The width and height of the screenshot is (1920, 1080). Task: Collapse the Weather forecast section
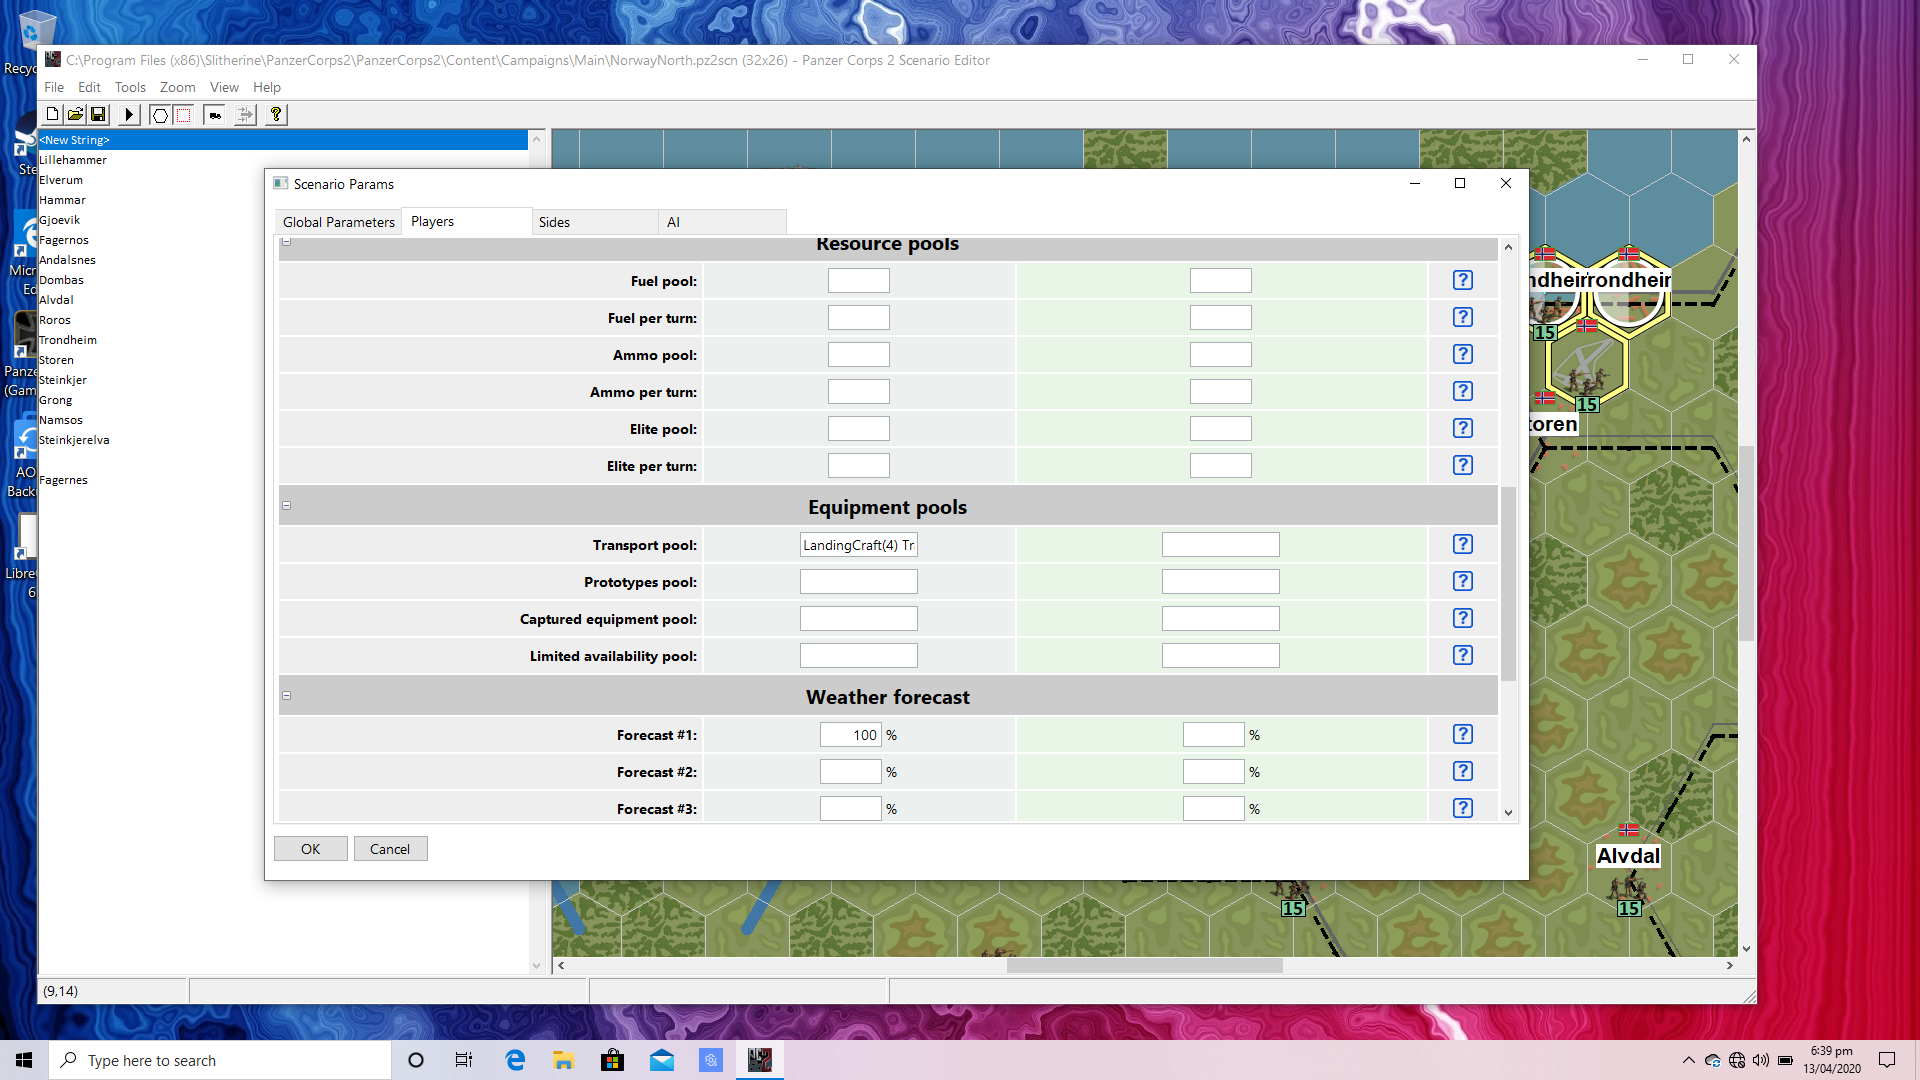click(287, 696)
